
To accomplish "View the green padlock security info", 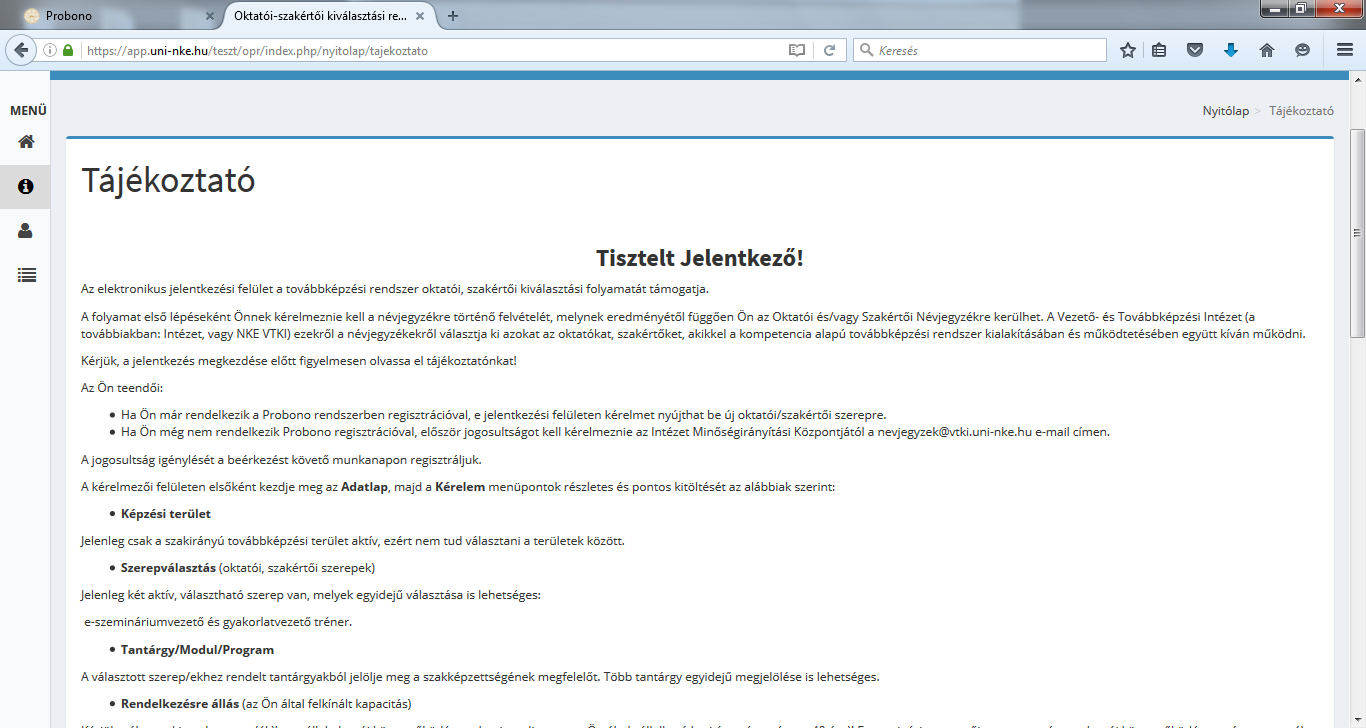I will [68, 50].
